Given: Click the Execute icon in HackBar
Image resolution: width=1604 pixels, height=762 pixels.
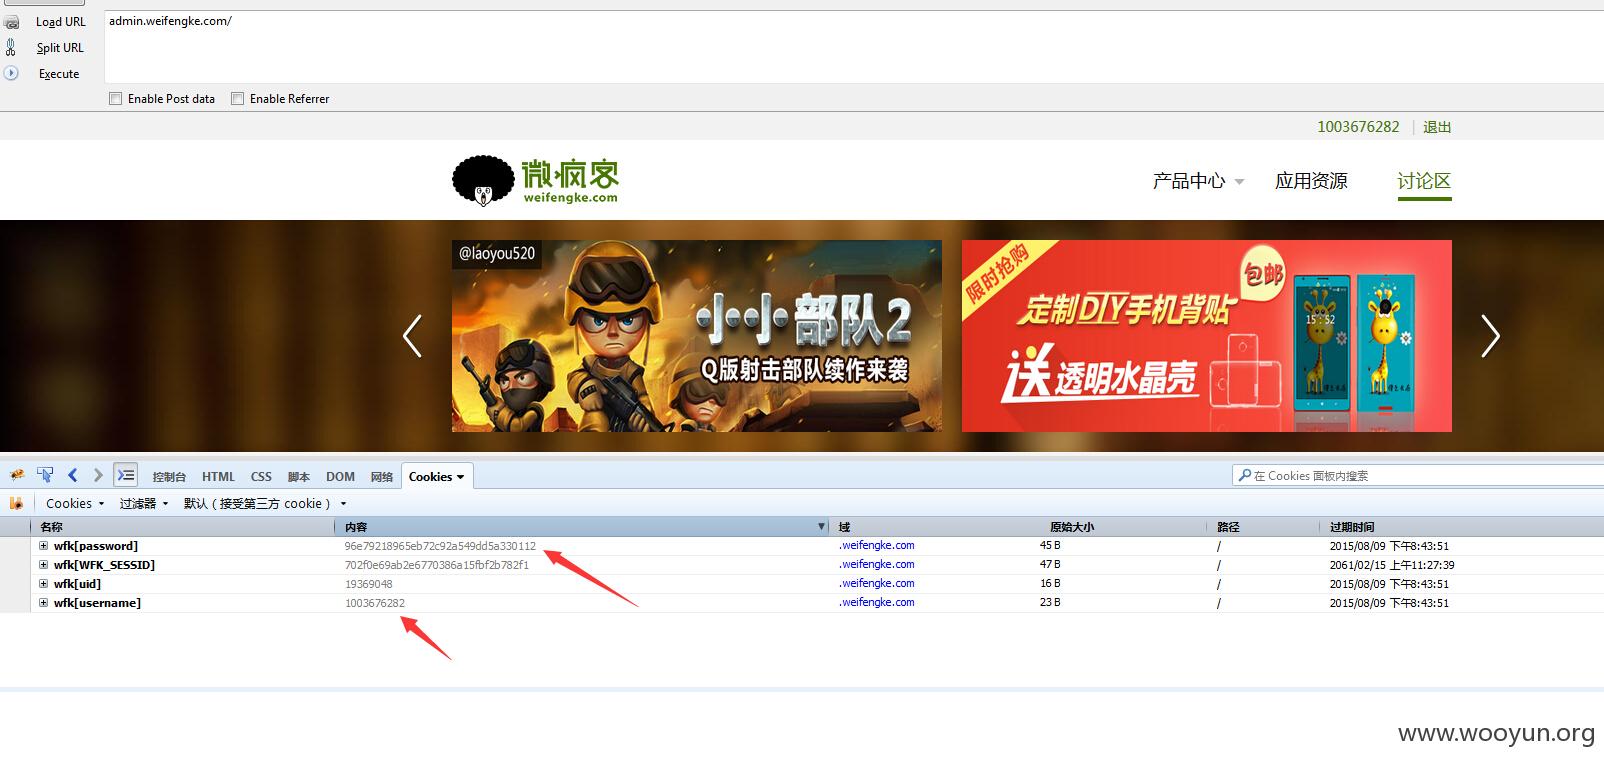Looking at the screenshot, I should tap(11, 73).
